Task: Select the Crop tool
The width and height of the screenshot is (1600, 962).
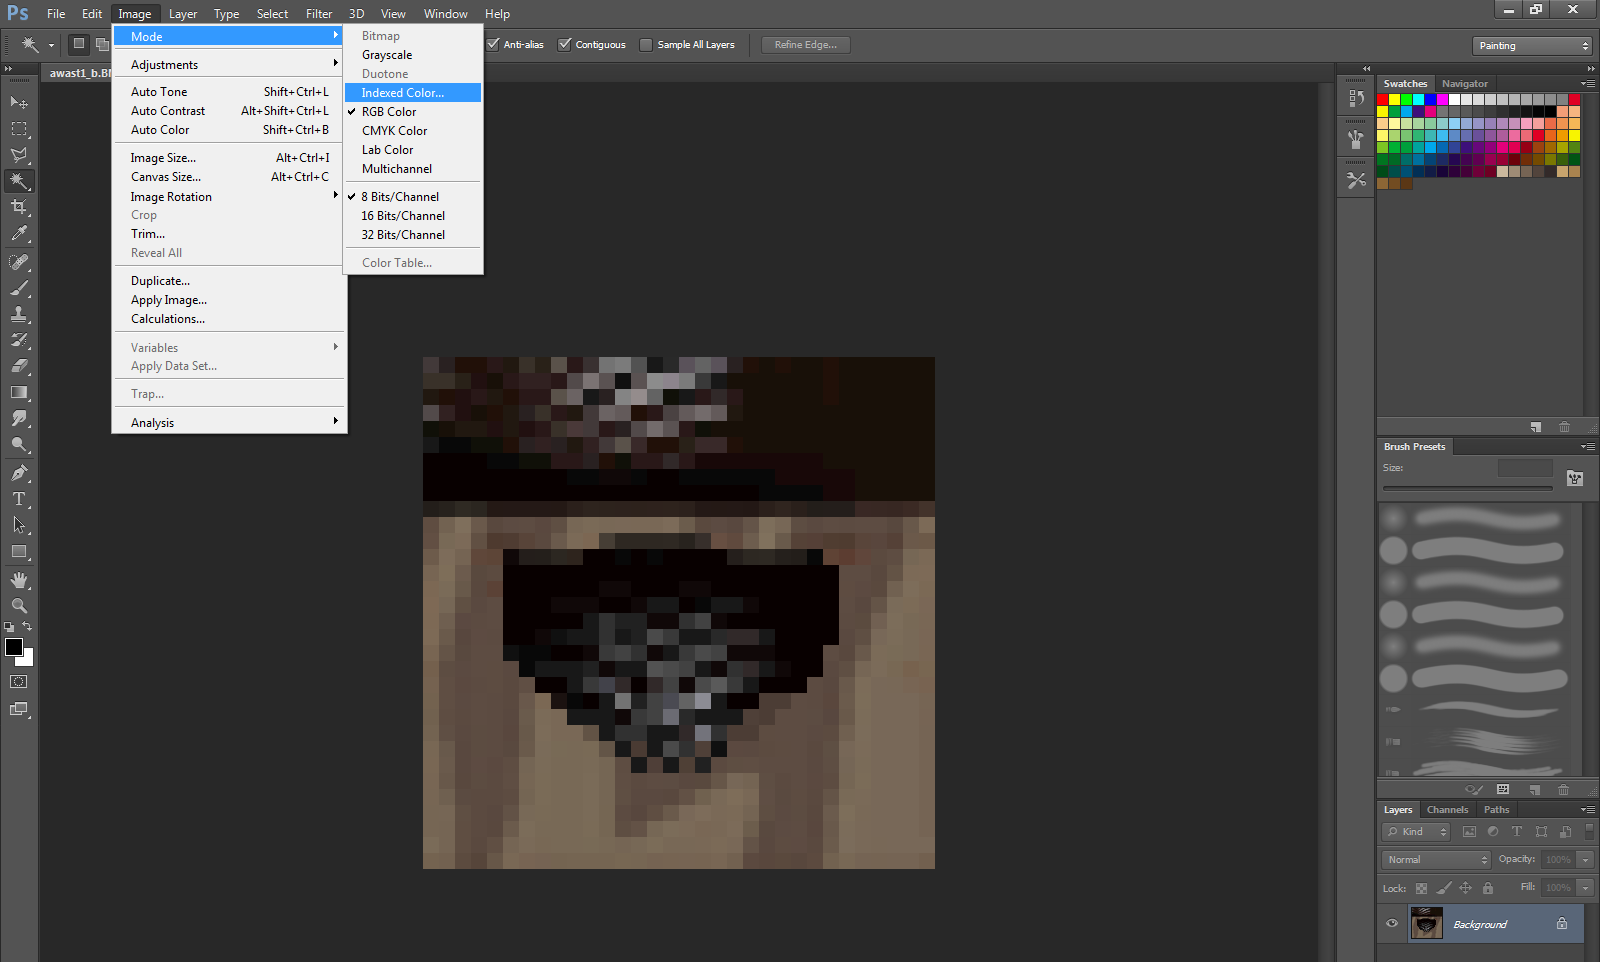Action: pos(19,207)
